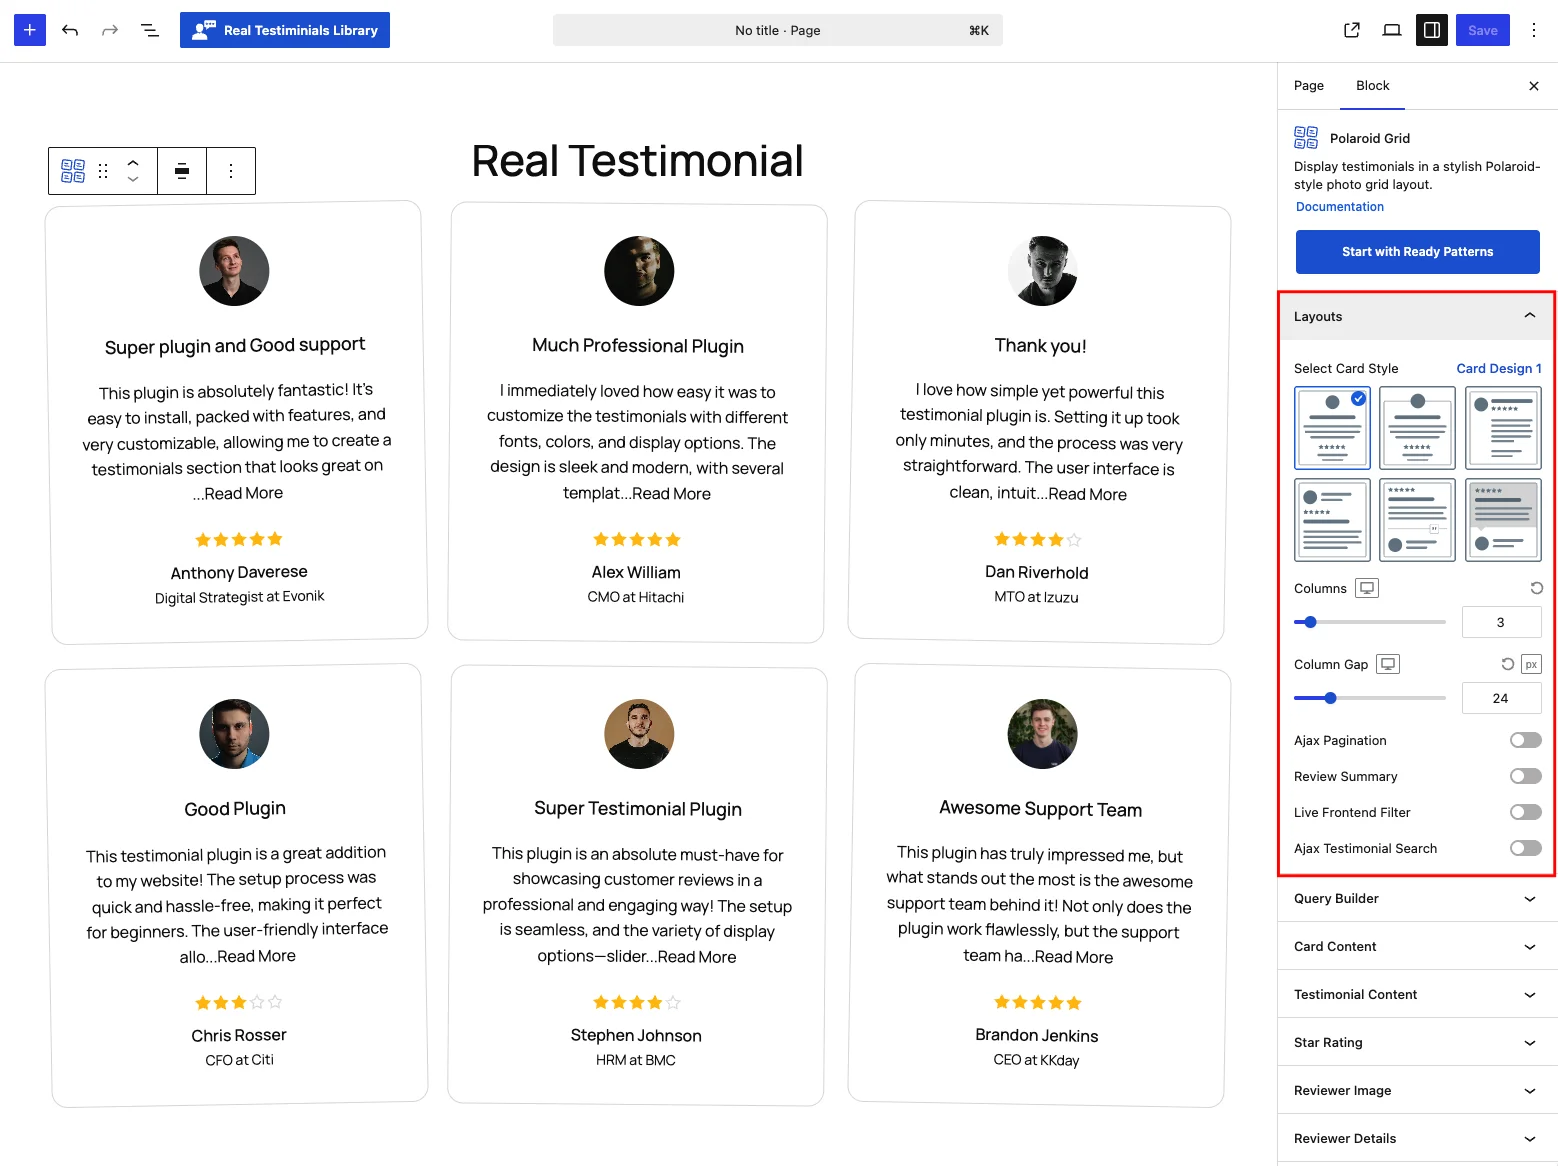
Task: Click the block alignment toolbar icon
Action: tap(182, 171)
